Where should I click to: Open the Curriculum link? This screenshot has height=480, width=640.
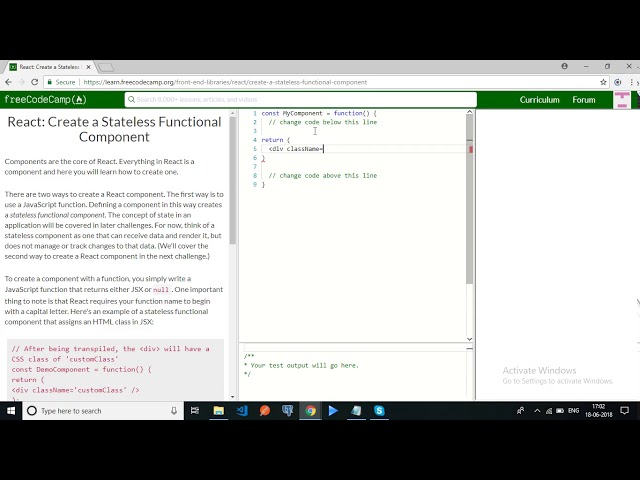(539, 100)
